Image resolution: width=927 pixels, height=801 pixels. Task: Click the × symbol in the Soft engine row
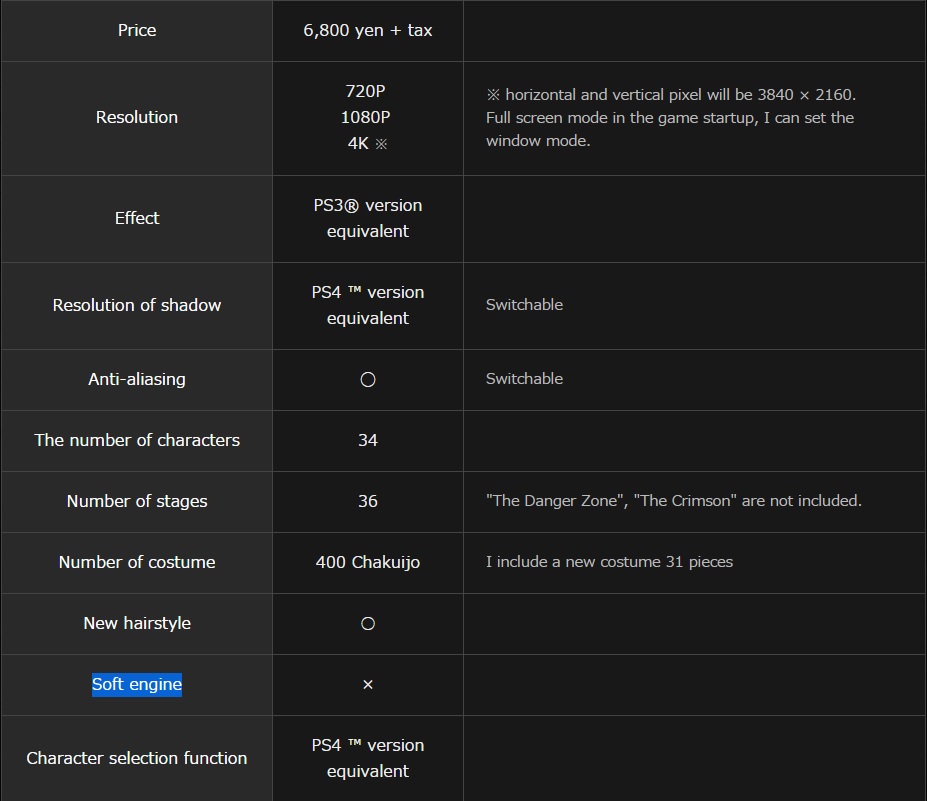click(x=368, y=685)
